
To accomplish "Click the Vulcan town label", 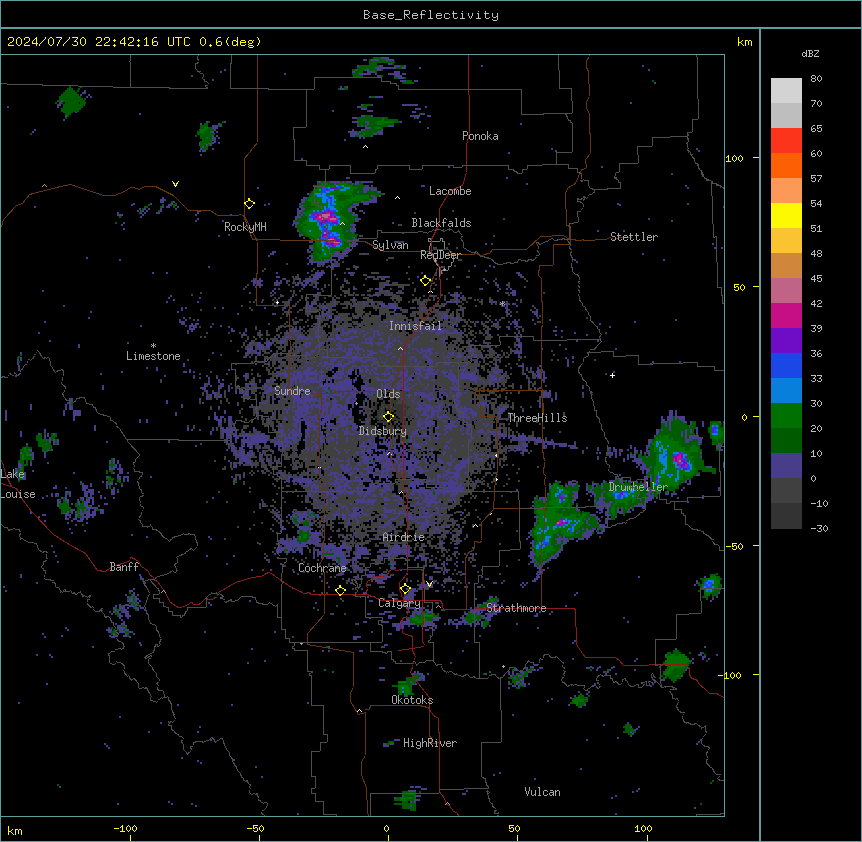I will tap(542, 792).
